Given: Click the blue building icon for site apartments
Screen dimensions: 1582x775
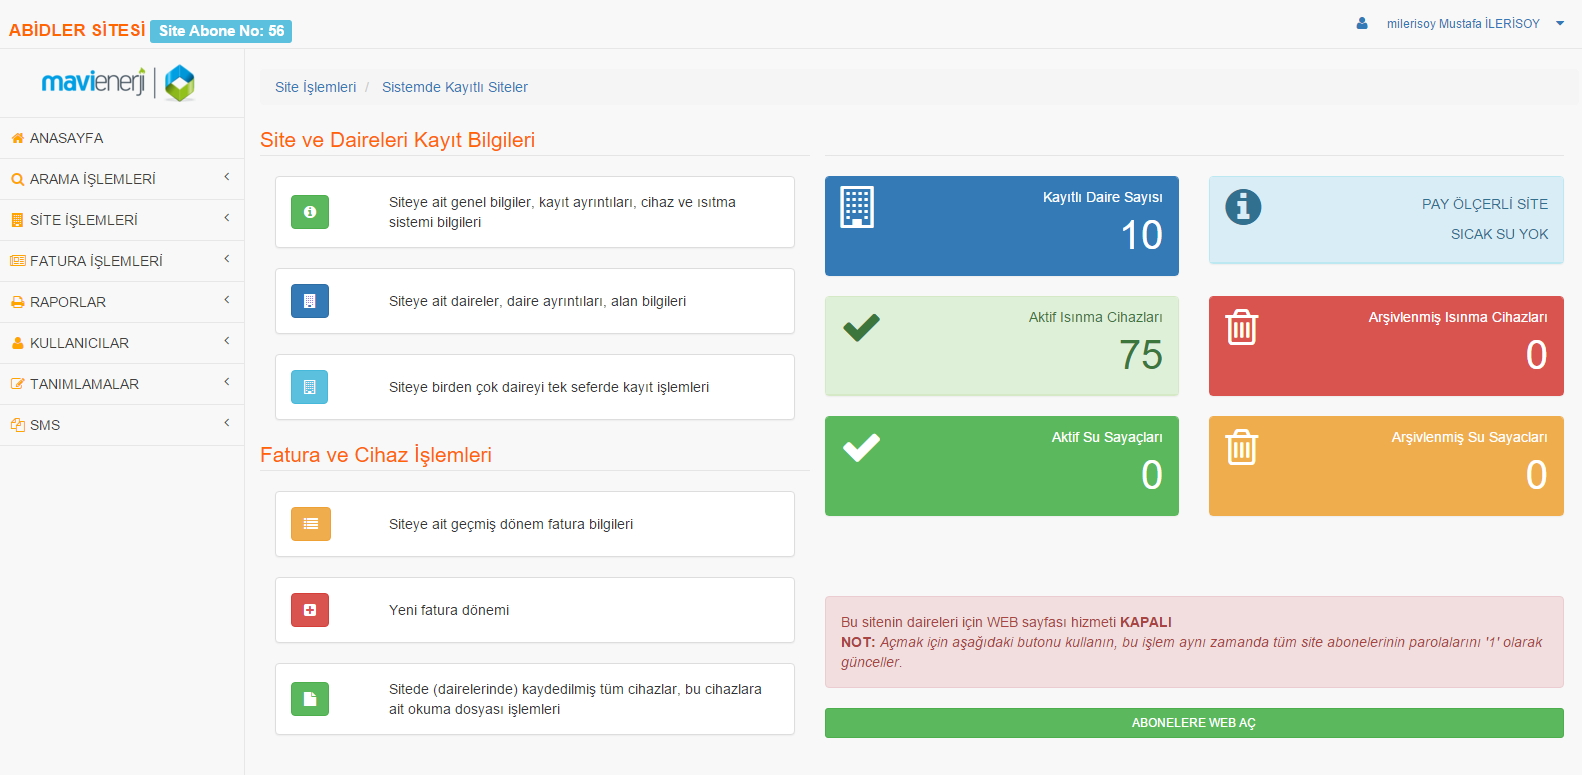Looking at the screenshot, I should point(310,301).
